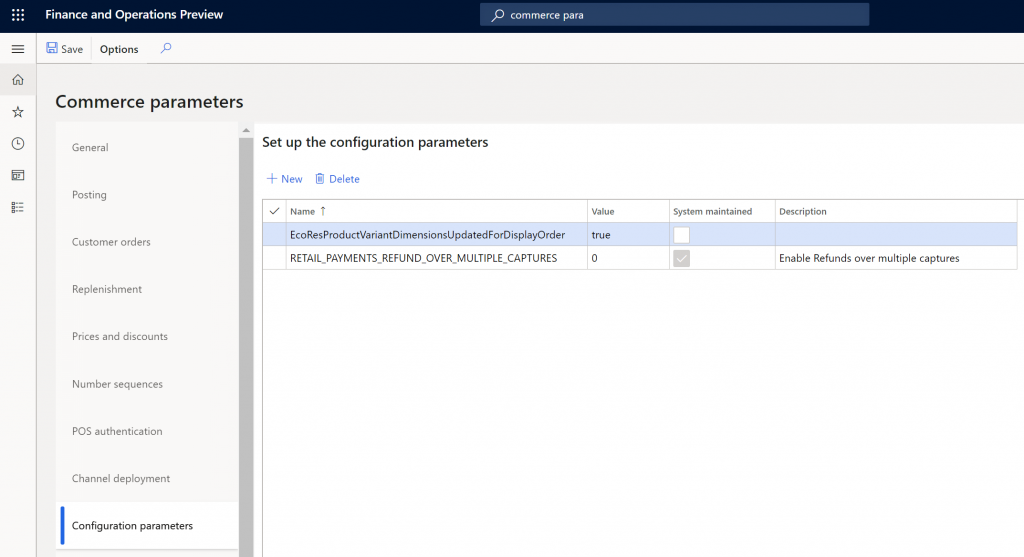This screenshot has height=557, width=1024.
Task: Click the empty description cell of EcoRes row
Action: 896,234
